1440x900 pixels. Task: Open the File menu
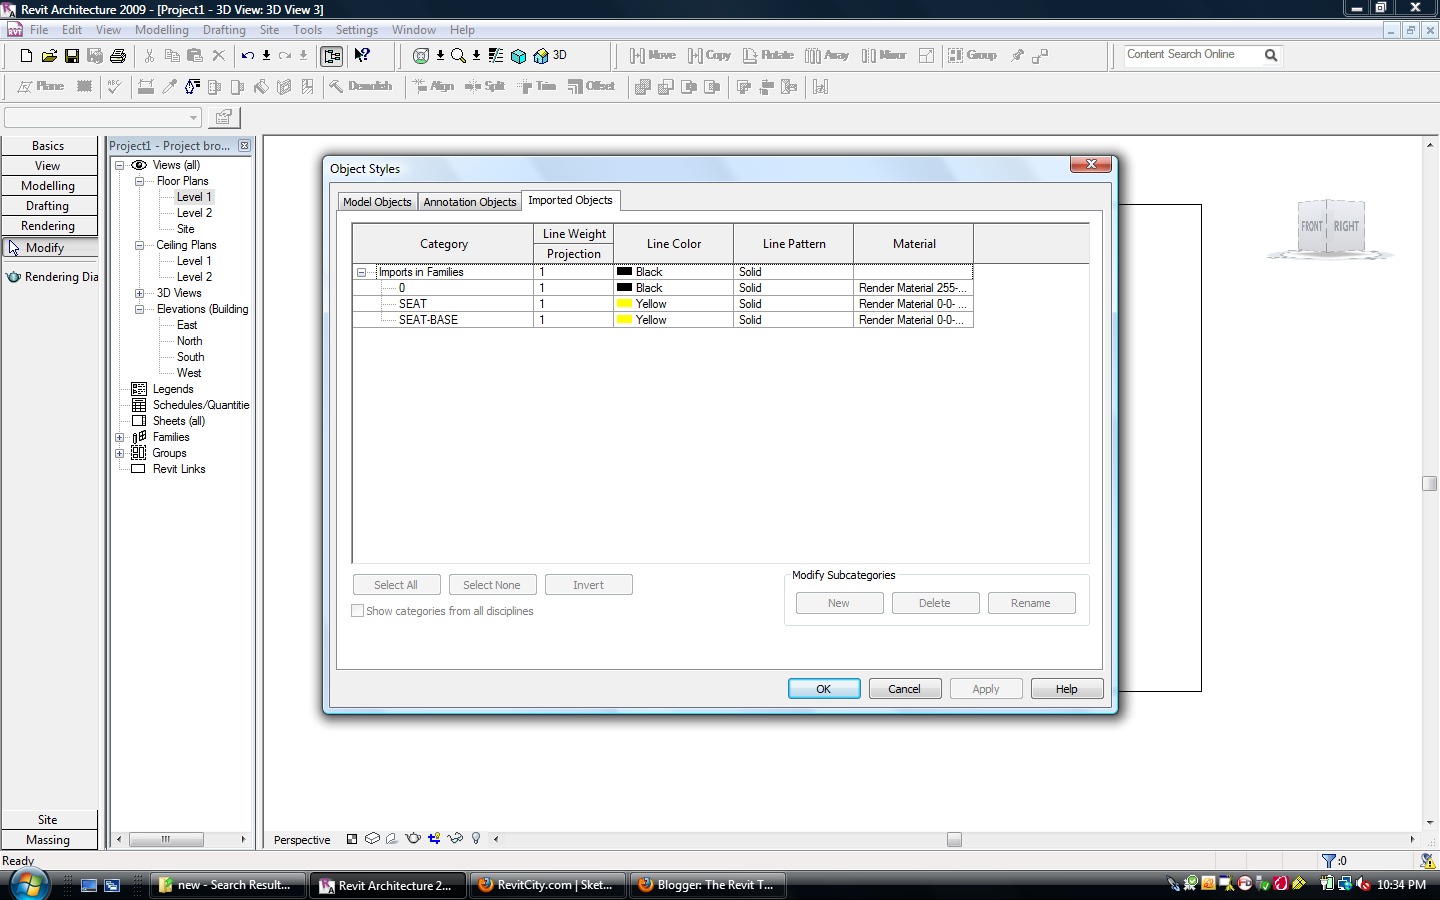point(39,30)
